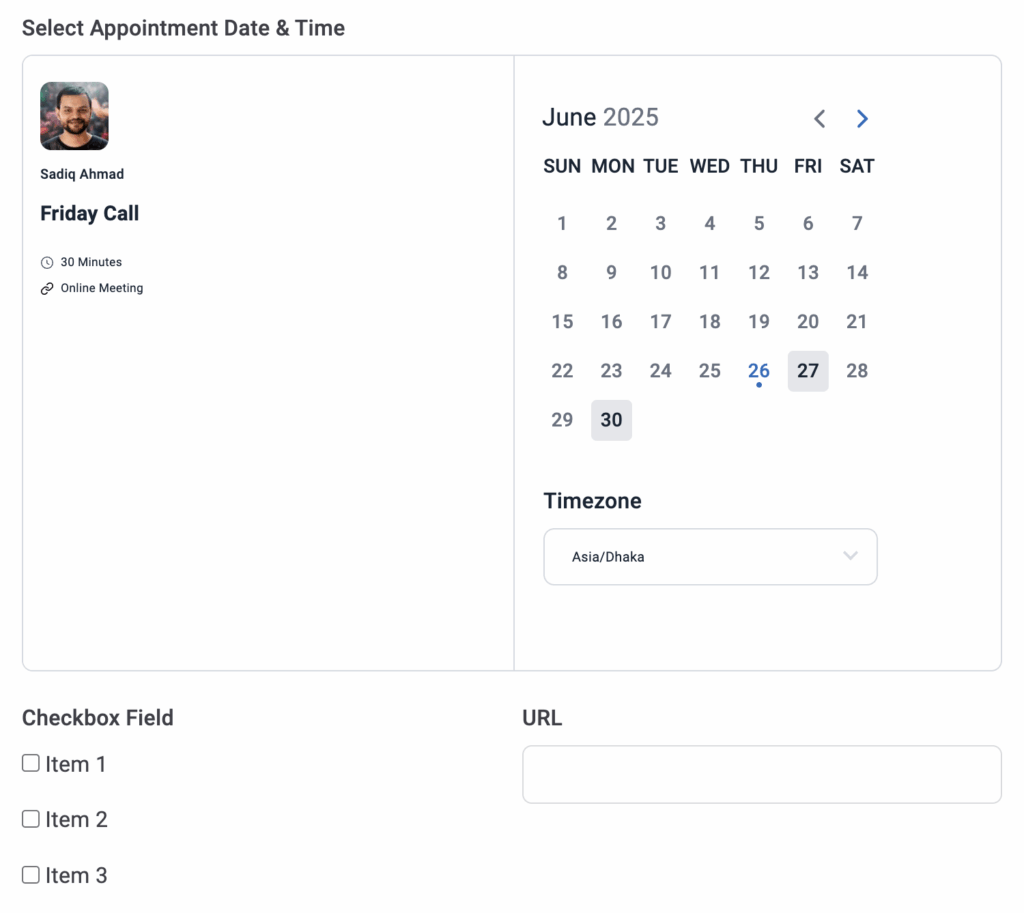Viewport: 1024px width, 913px height.
Task: Click the Friday Call event title
Action: pos(89,213)
